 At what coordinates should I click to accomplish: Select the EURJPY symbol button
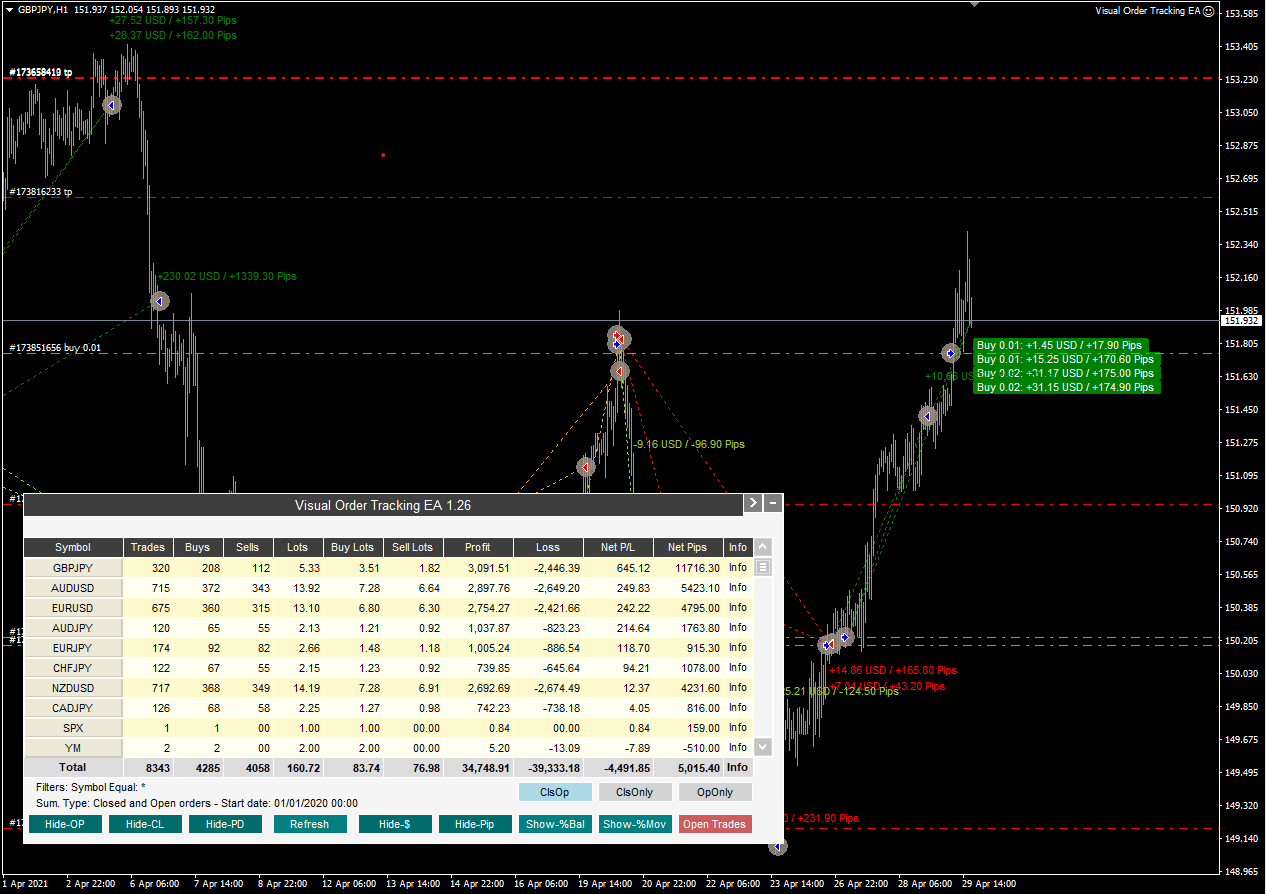73,647
